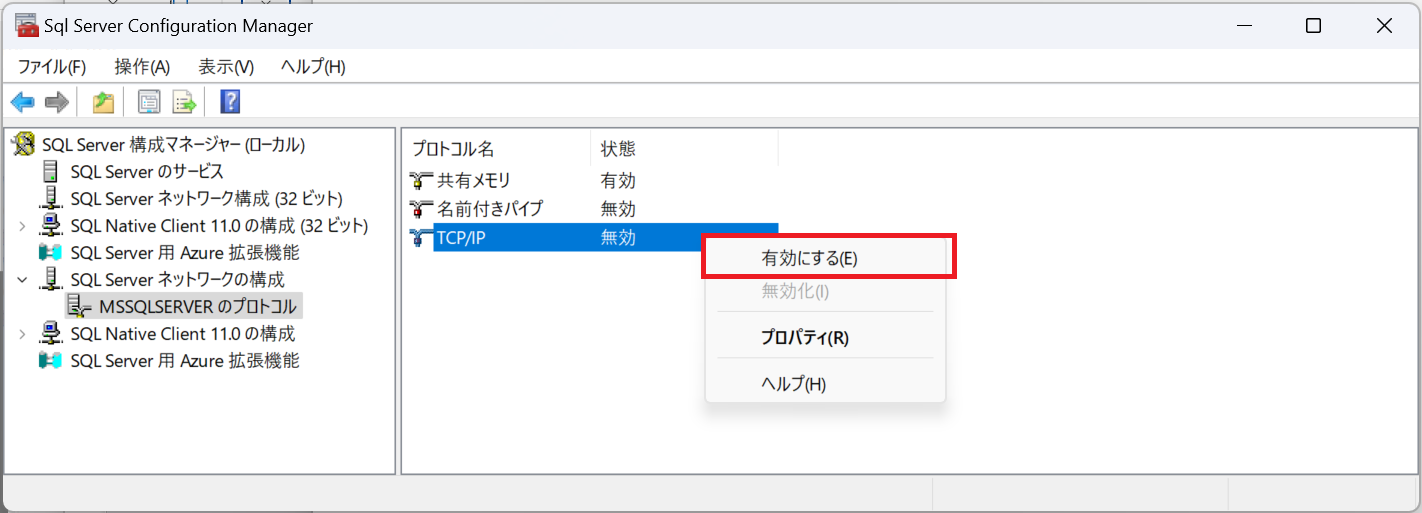This screenshot has height=513, width=1422.
Task: Click the properties sheet toolbar icon
Action: (150, 102)
